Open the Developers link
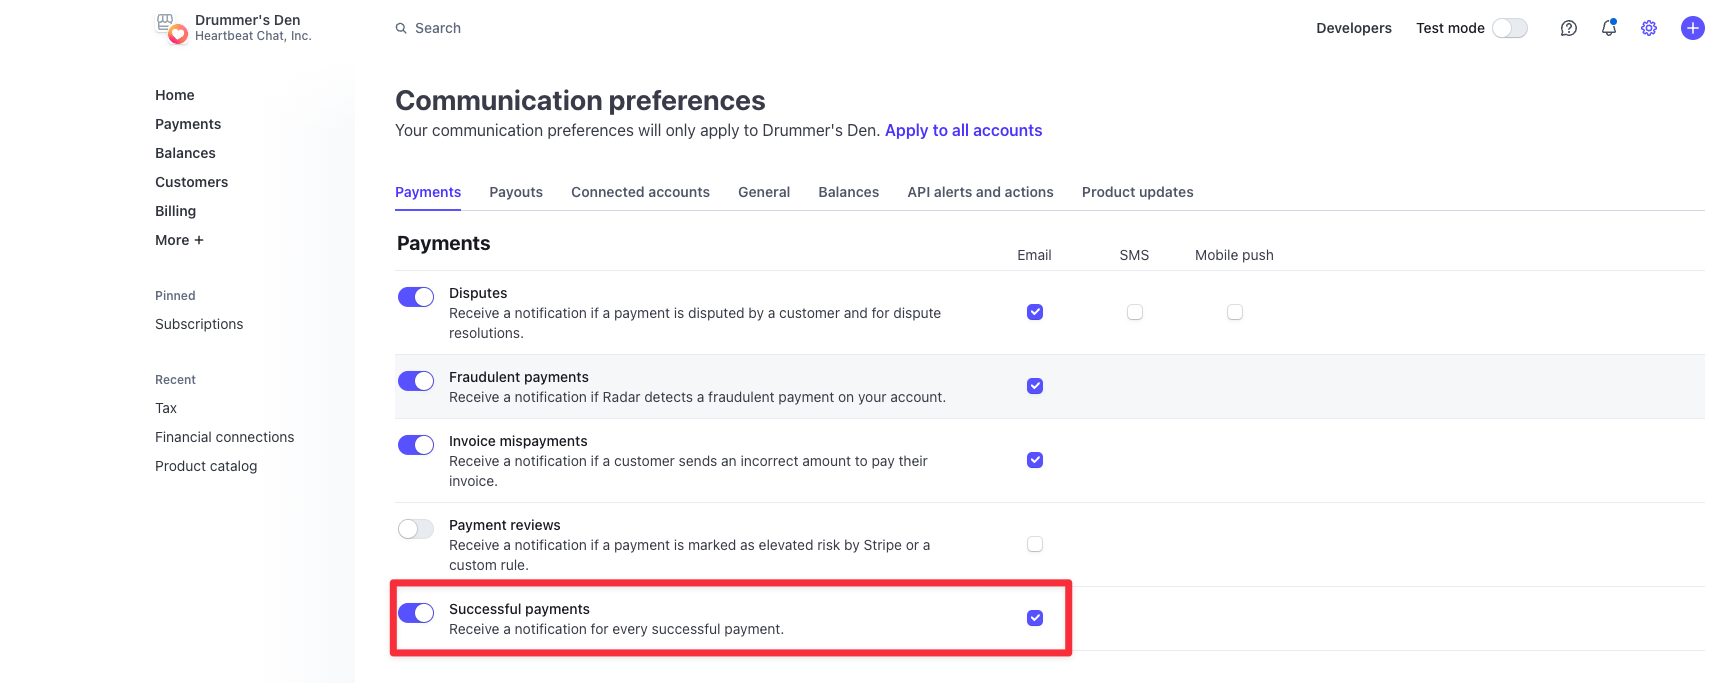The height and width of the screenshot is (683, 1729). tap(1353, 28)
